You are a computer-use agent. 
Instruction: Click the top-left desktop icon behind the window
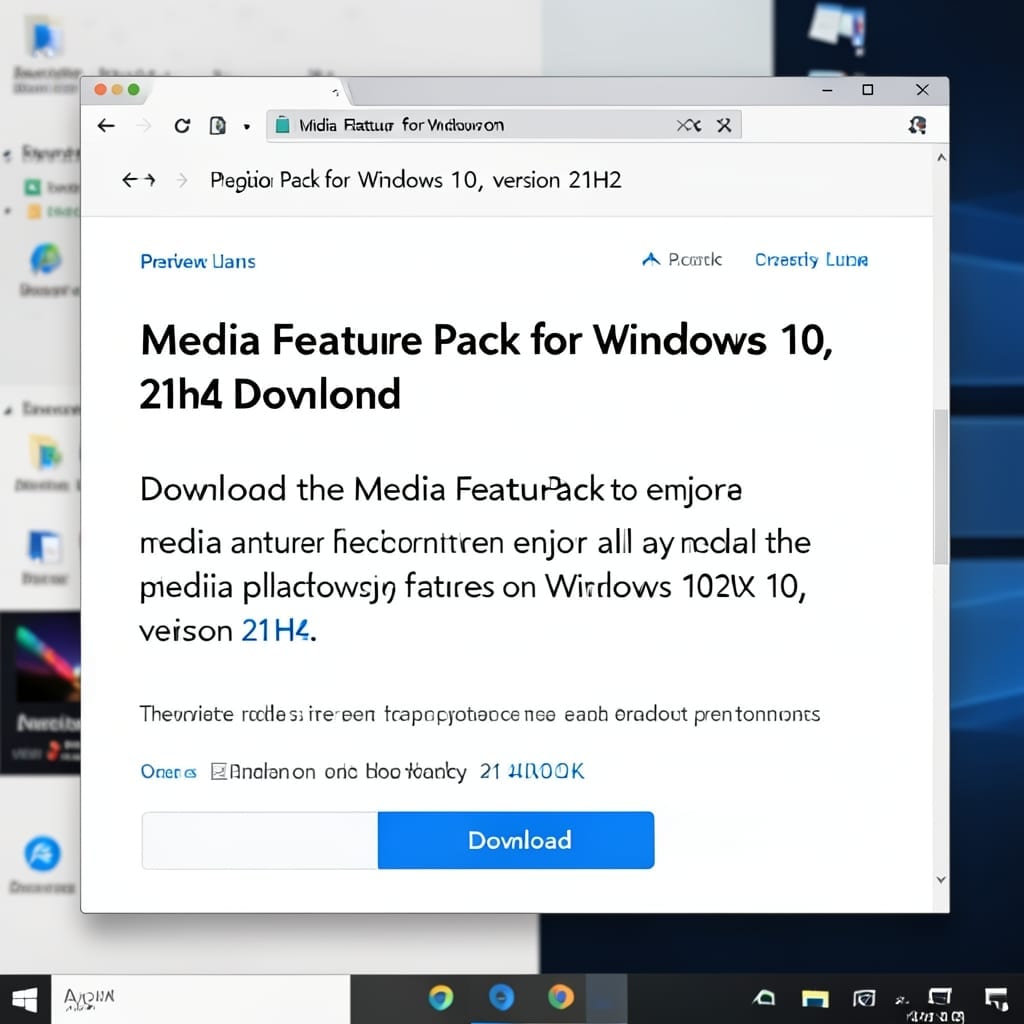coord(44,38)
